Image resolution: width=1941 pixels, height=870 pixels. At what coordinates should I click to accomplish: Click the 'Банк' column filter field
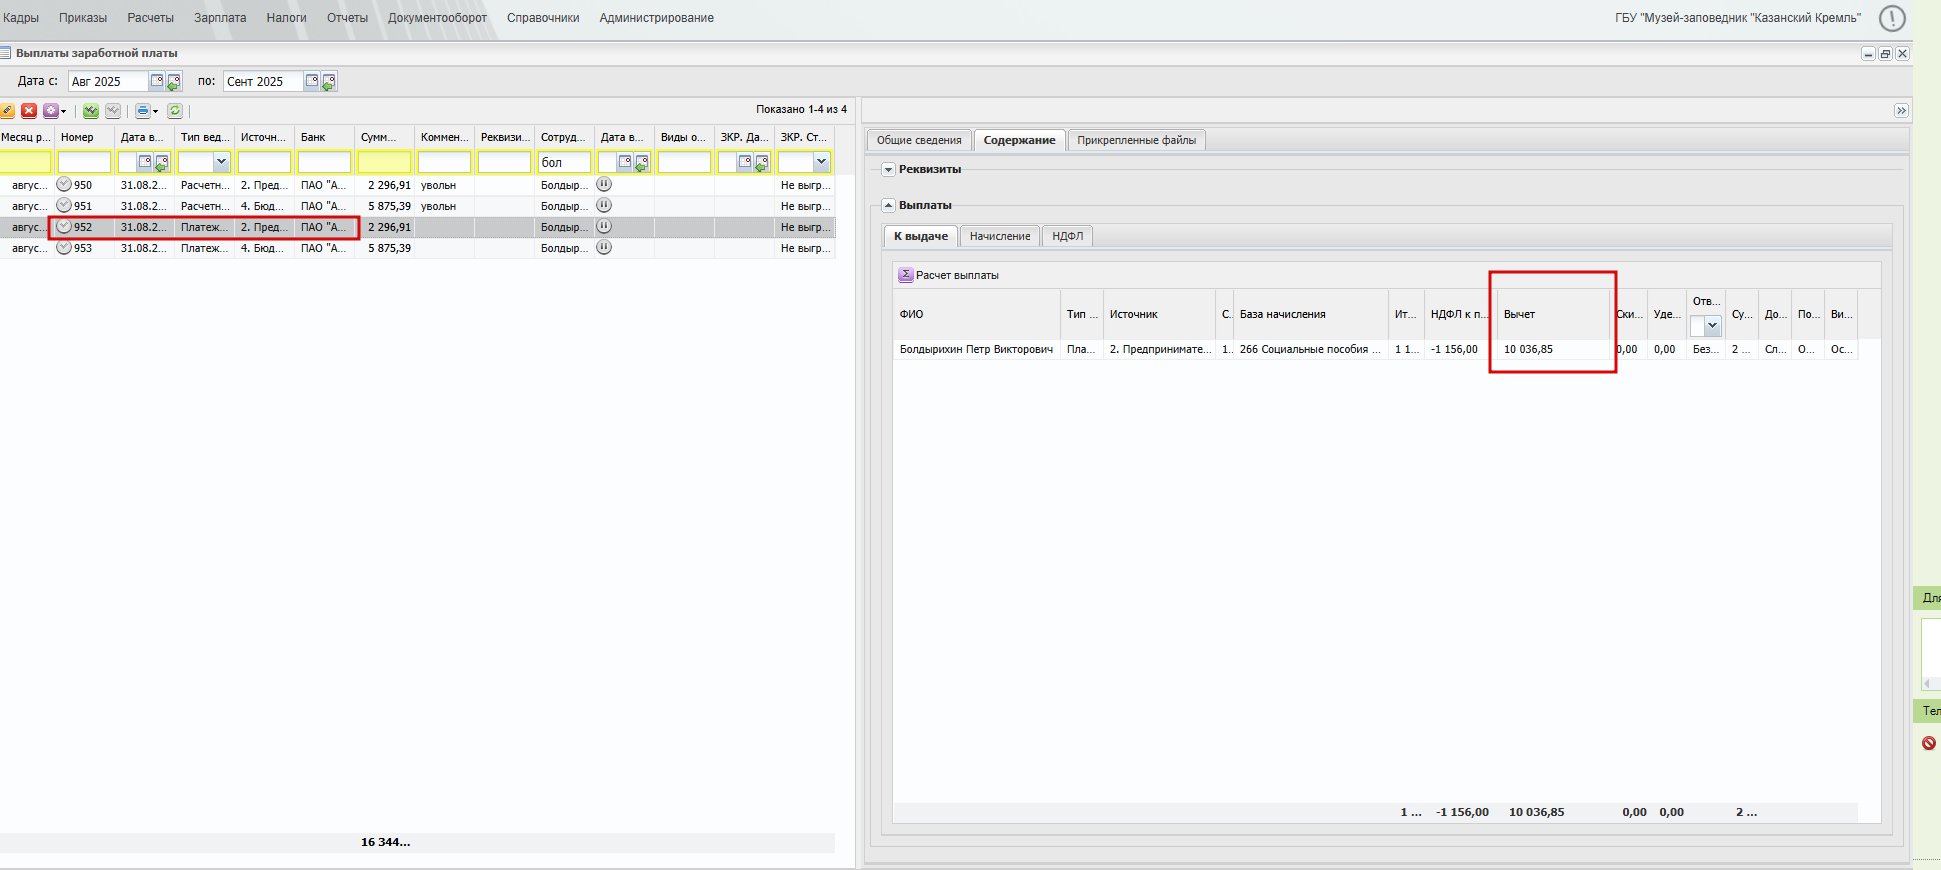click(x=324, y=162)
